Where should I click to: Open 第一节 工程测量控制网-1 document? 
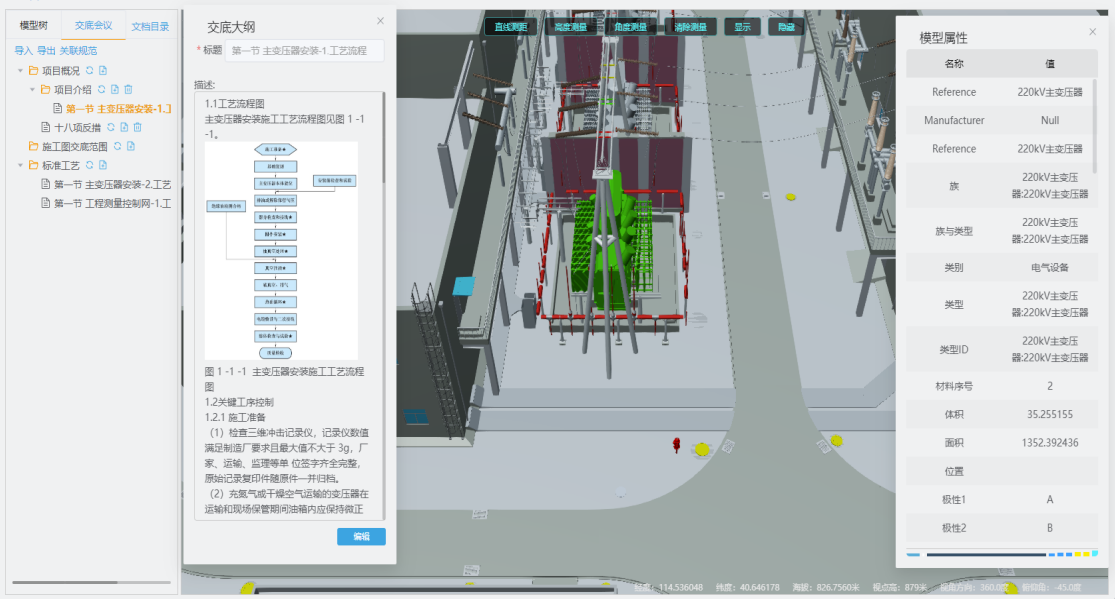click(x=112, y=203)
